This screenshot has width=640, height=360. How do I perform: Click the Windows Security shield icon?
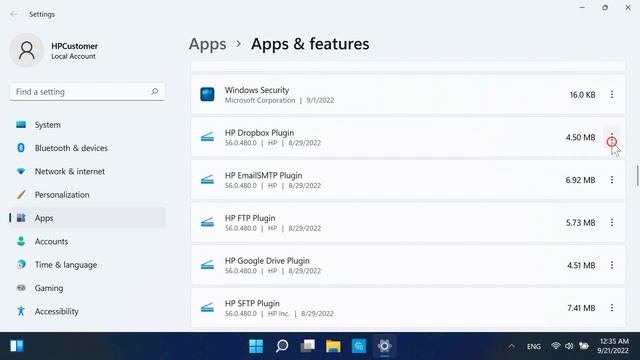207,95
